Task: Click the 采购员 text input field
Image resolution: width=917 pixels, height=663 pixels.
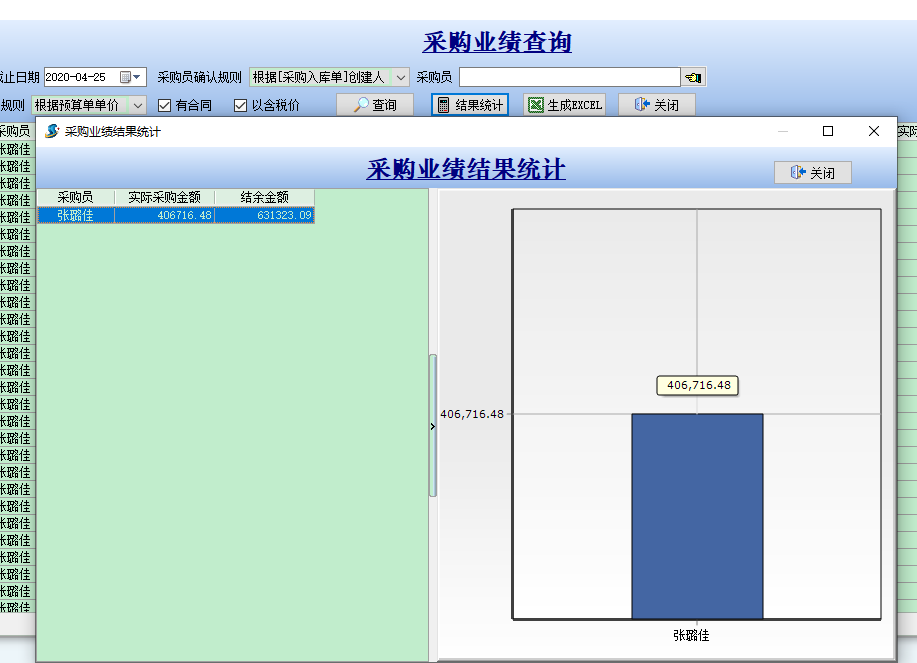Action: pos(569,77)
